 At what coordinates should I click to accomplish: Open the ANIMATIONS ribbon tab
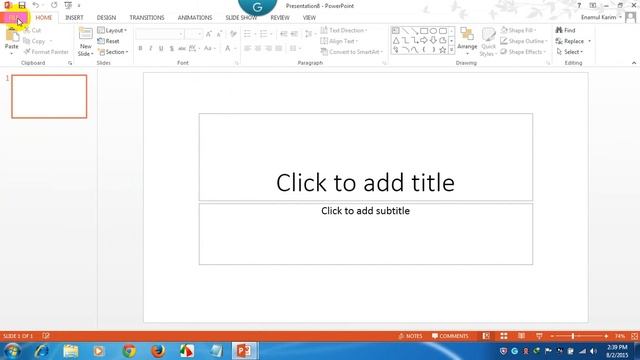tap(195, 18)
